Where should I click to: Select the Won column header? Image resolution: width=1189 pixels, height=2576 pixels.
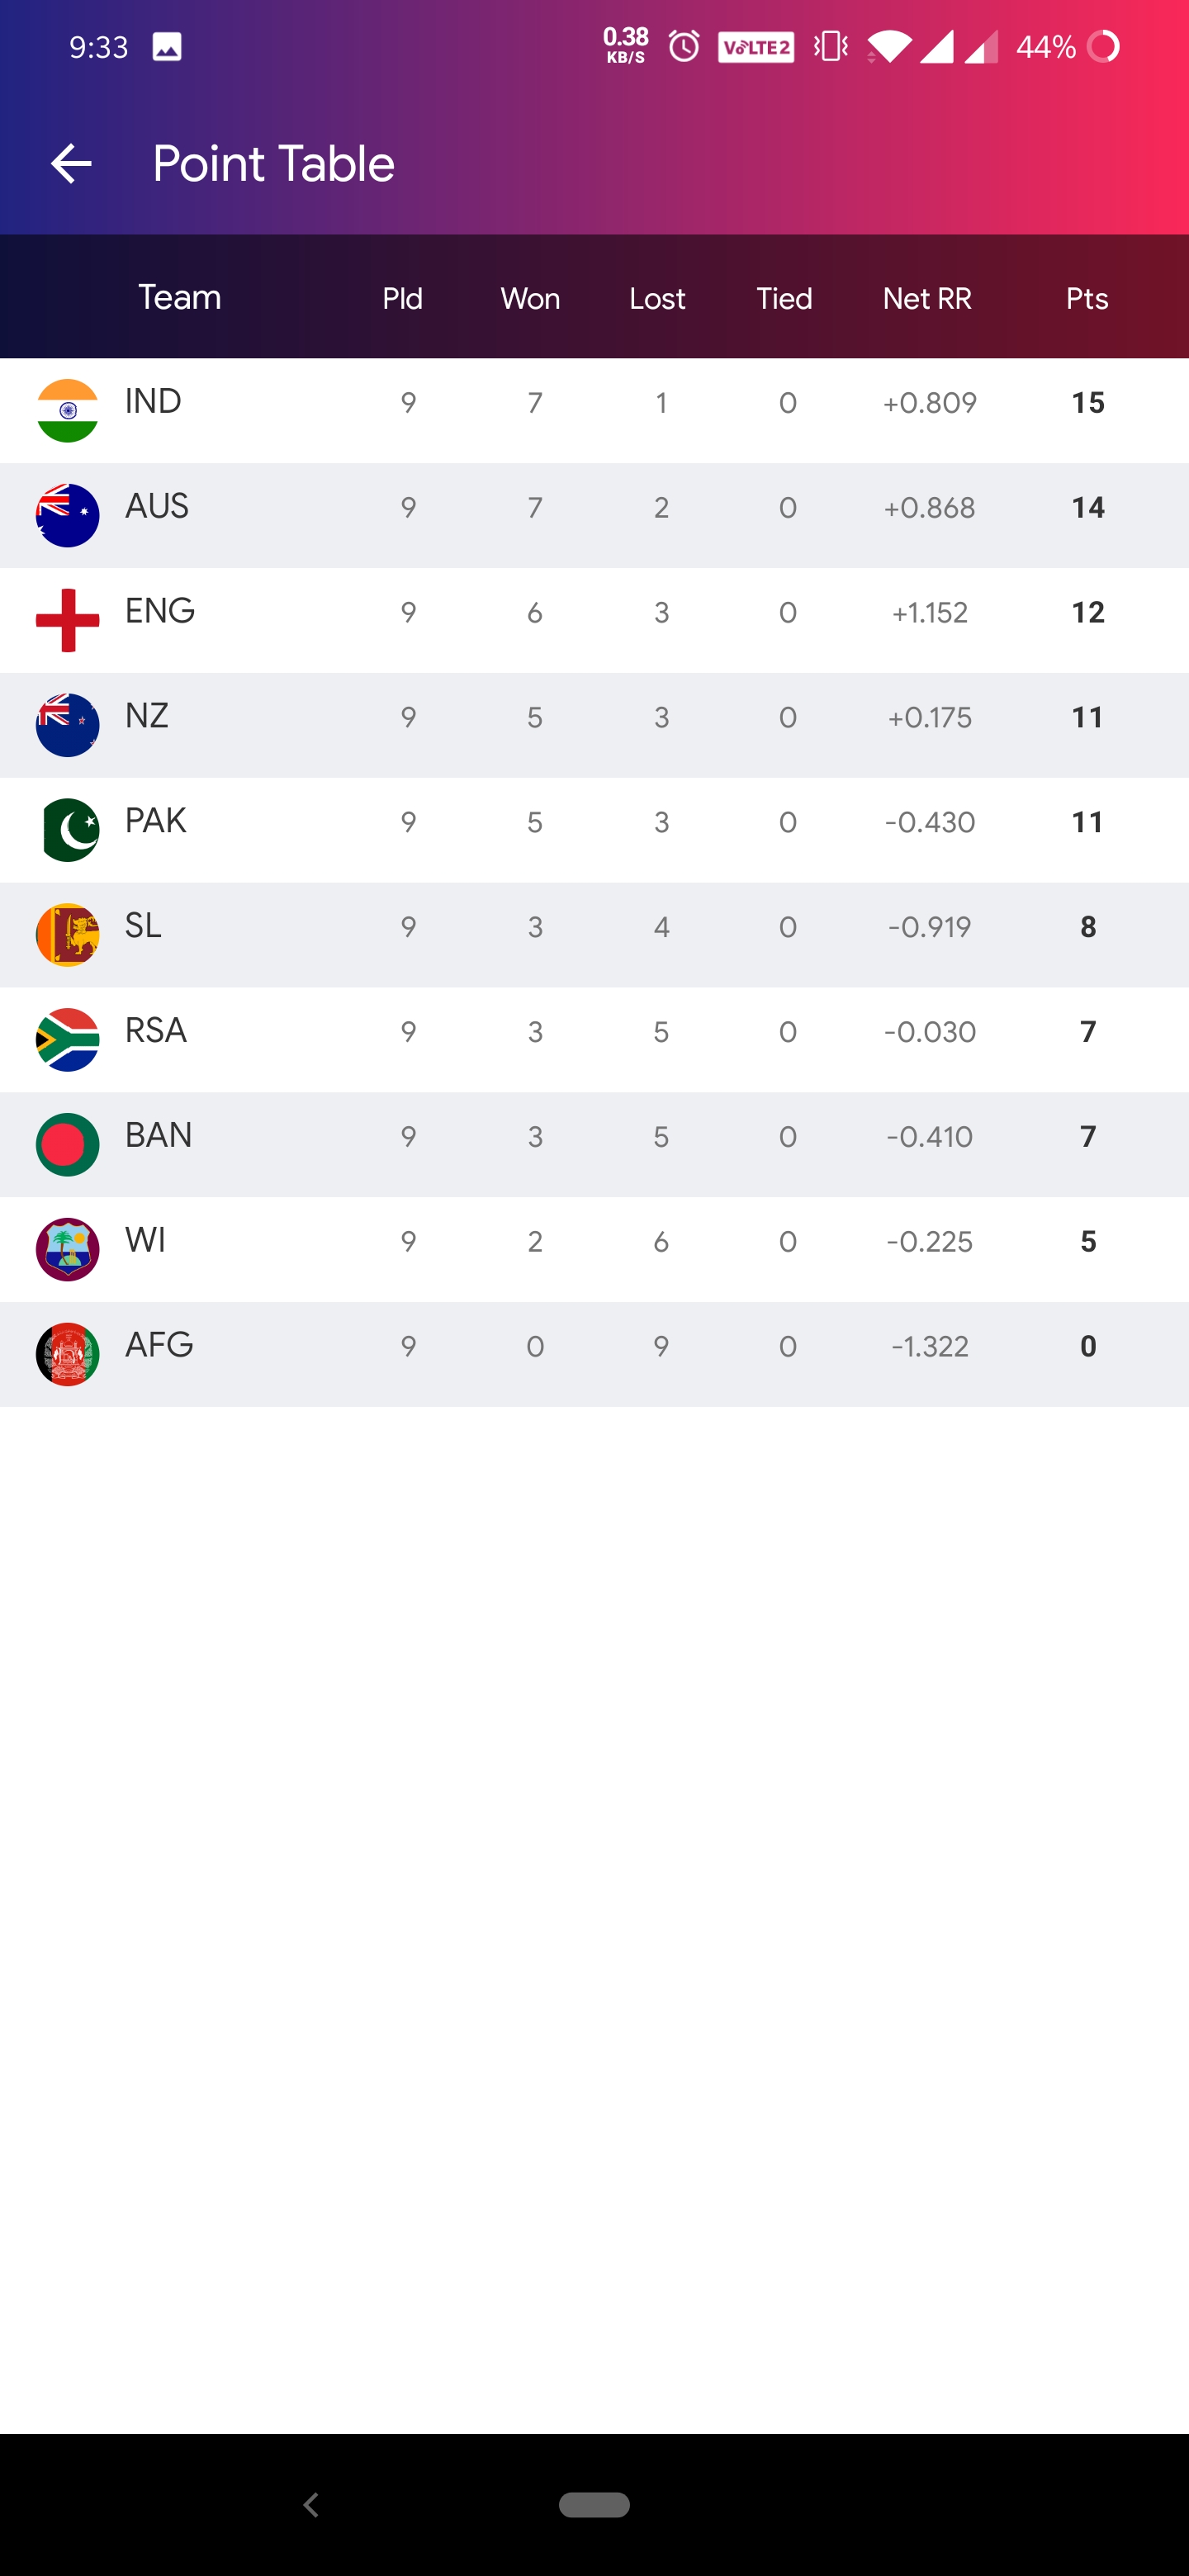[x=530, y=299]
